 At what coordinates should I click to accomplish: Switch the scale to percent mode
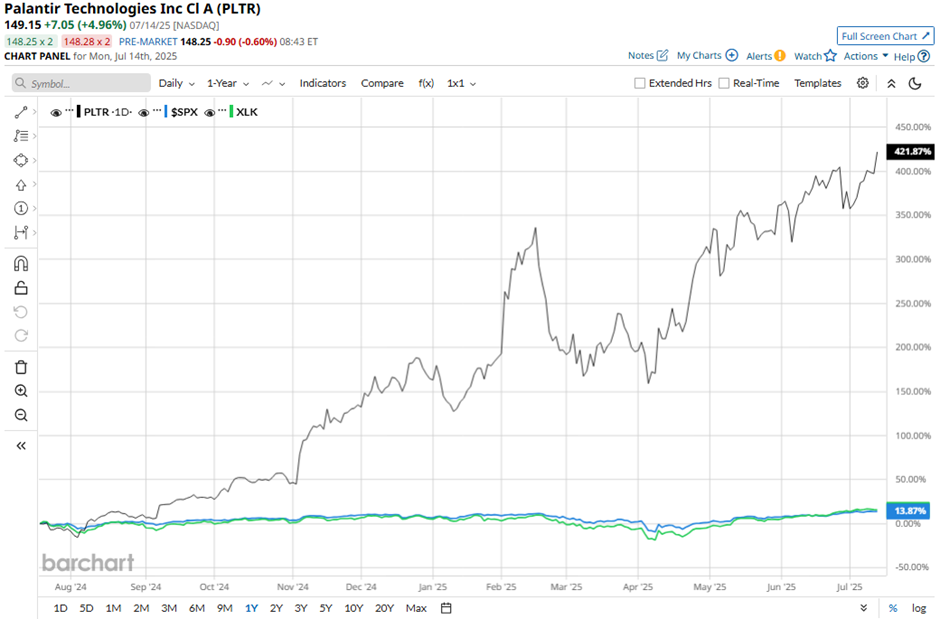point(893,608)
